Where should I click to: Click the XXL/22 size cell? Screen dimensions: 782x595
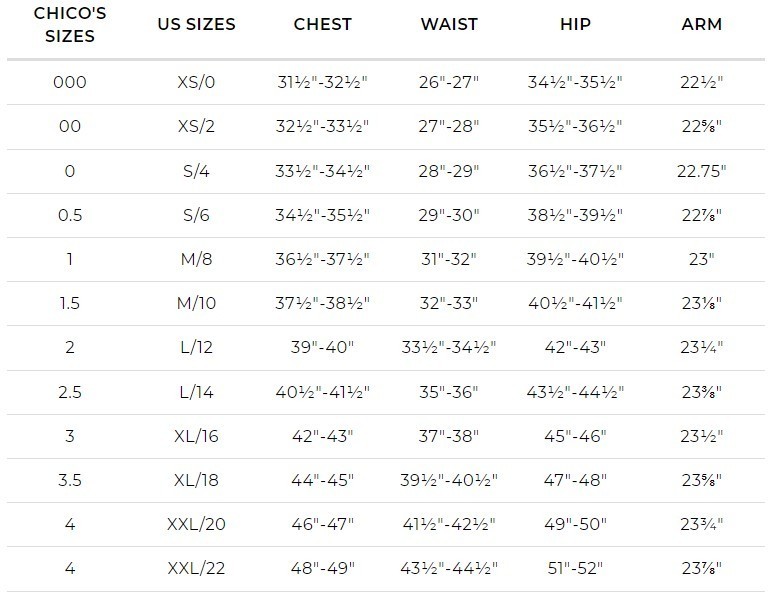(x=196, y=568)
